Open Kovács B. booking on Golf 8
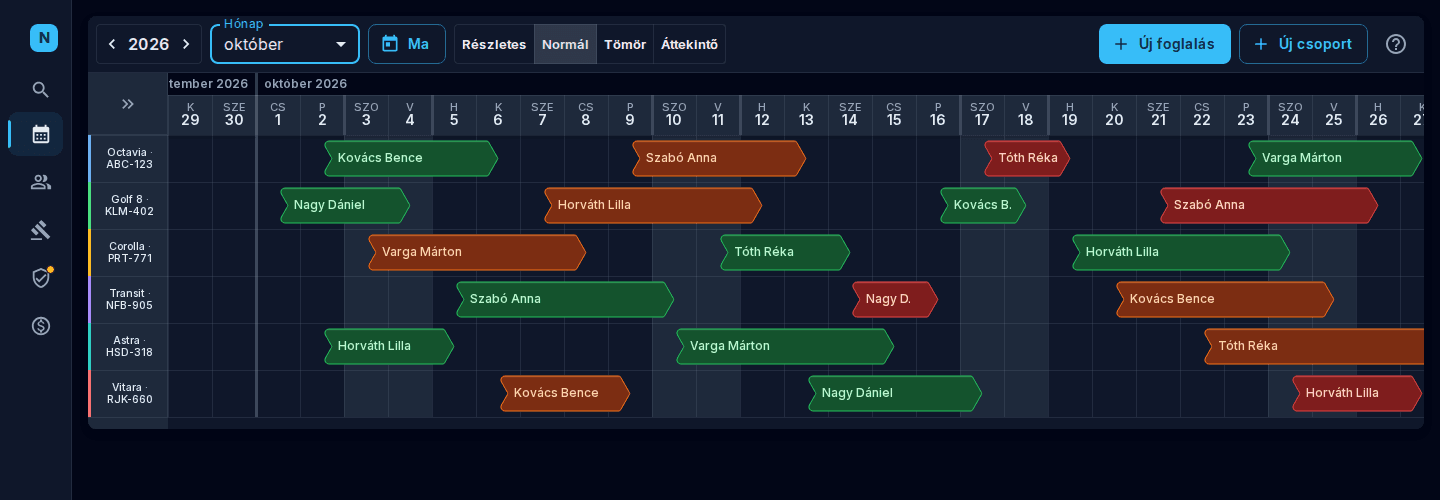 [983, 205]
